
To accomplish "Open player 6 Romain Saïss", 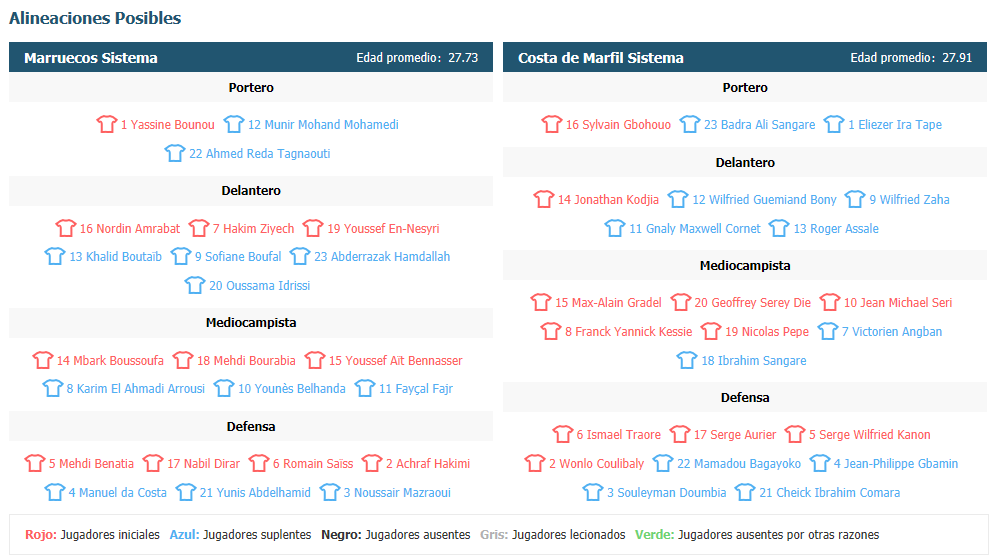I will [x=313, y=464].
